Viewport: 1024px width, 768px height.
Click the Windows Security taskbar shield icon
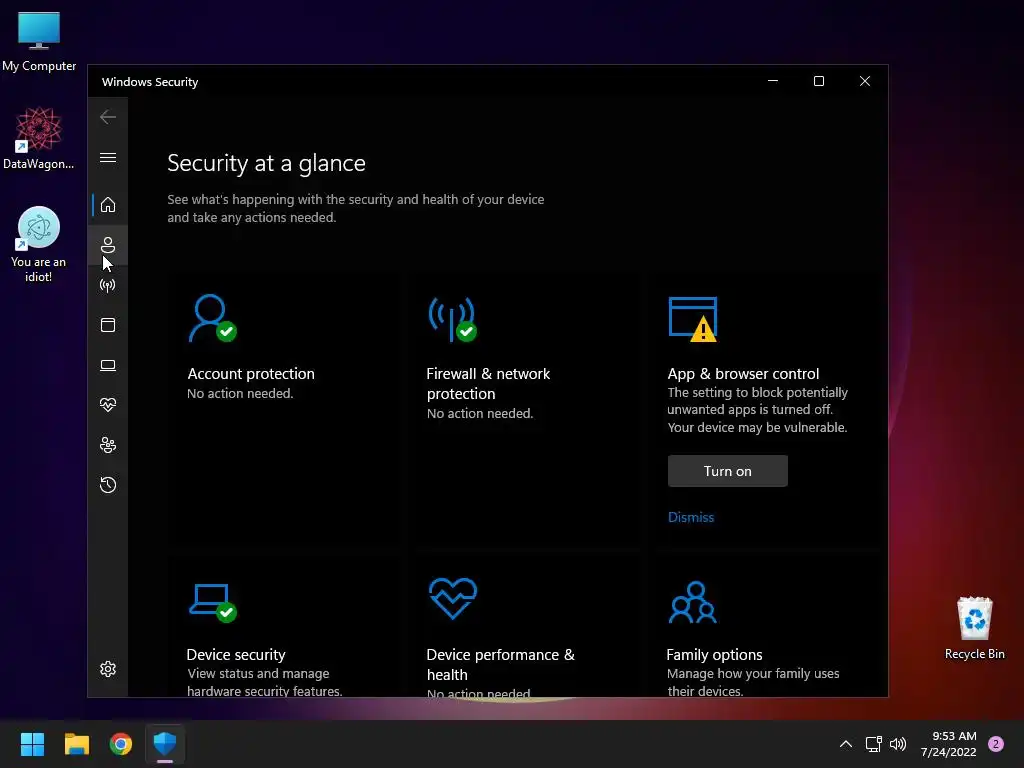tap(165, 744)
